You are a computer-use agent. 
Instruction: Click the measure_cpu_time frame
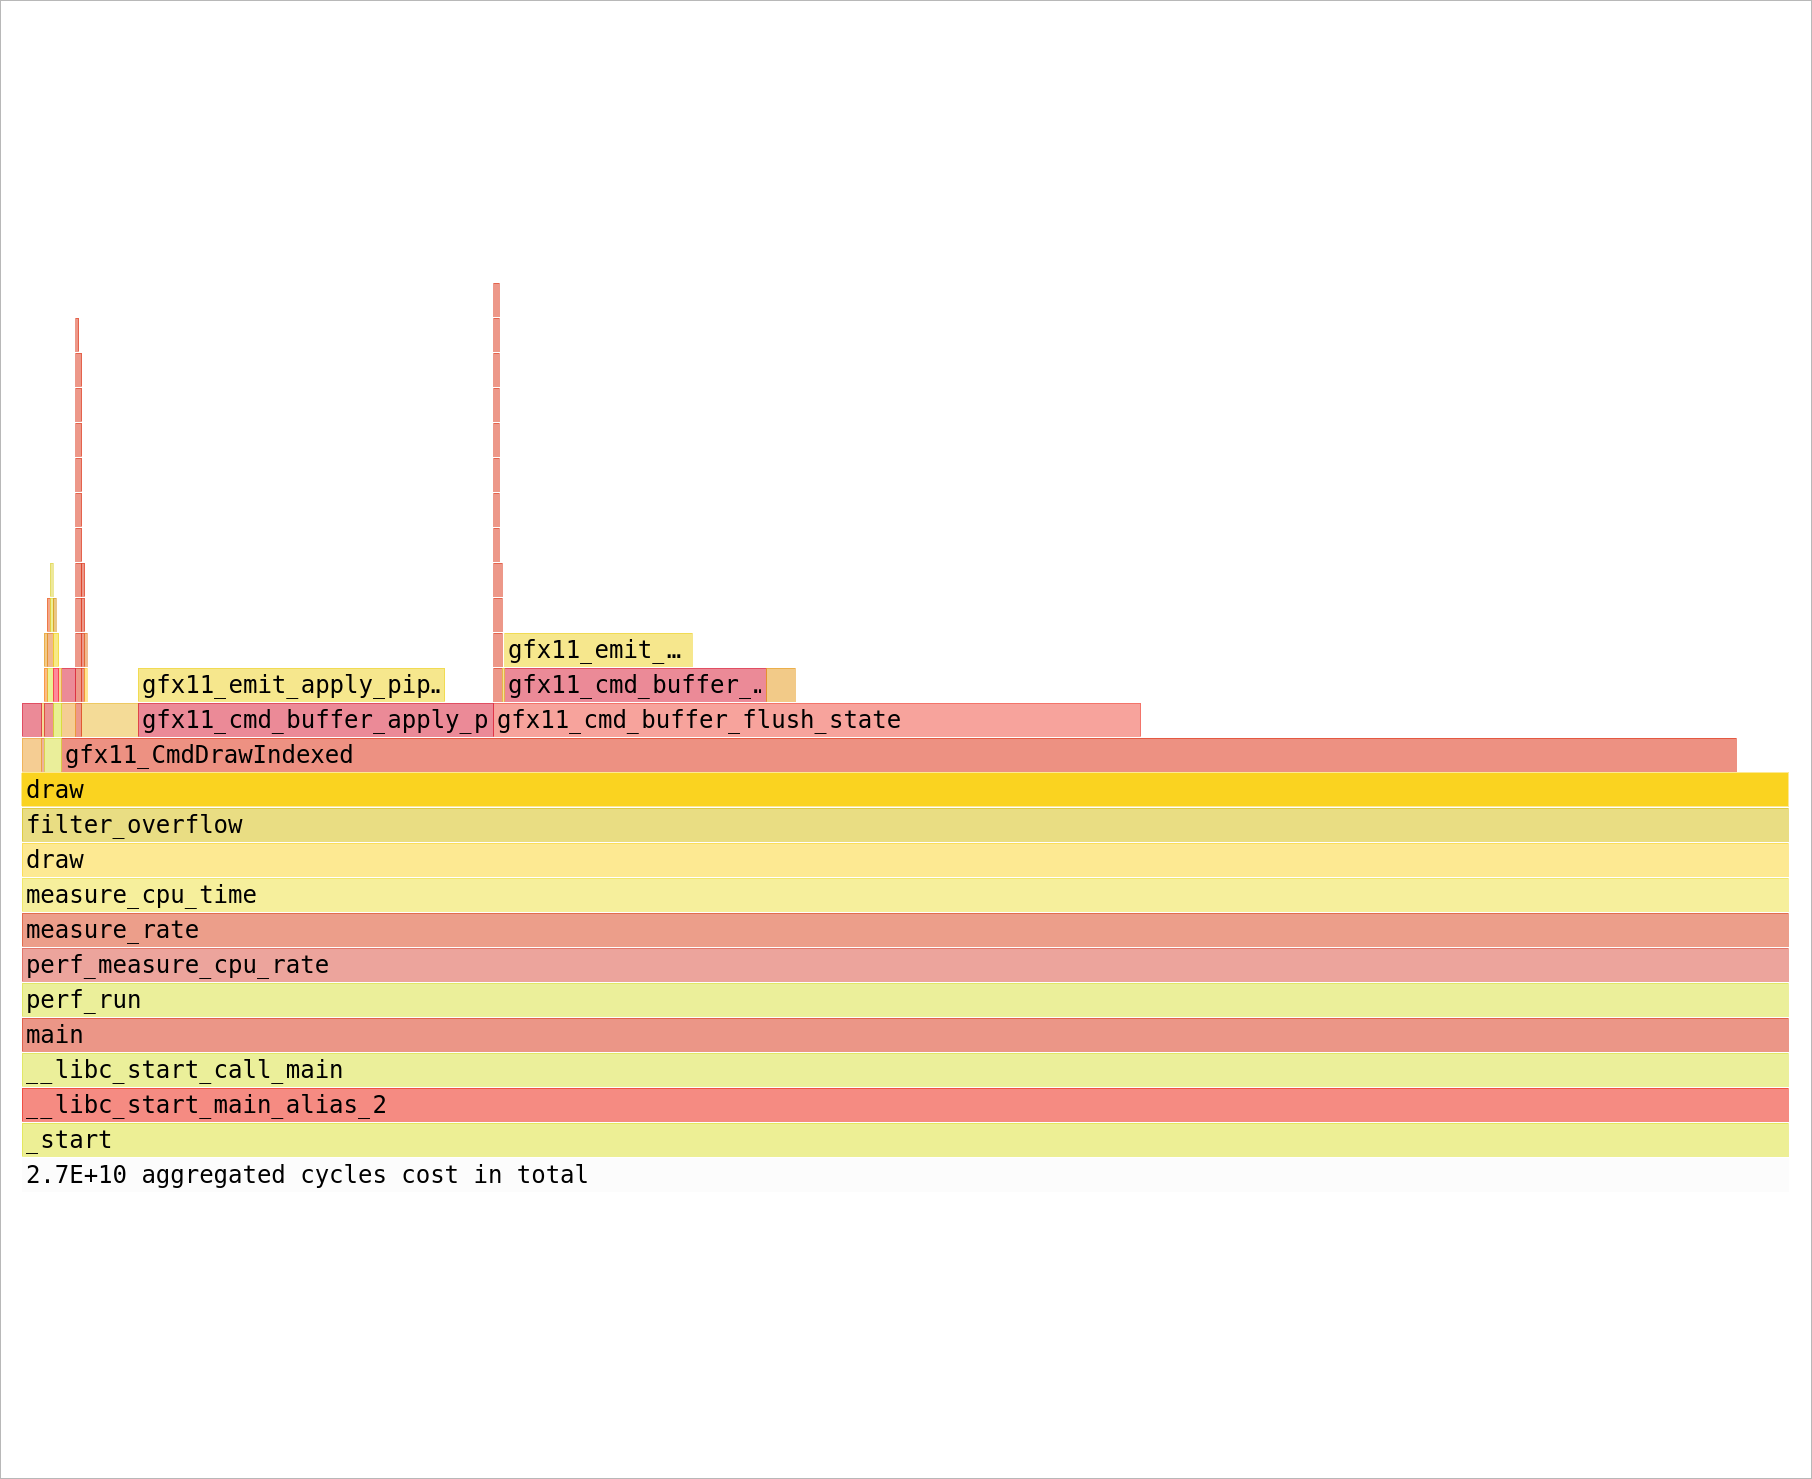904,895
